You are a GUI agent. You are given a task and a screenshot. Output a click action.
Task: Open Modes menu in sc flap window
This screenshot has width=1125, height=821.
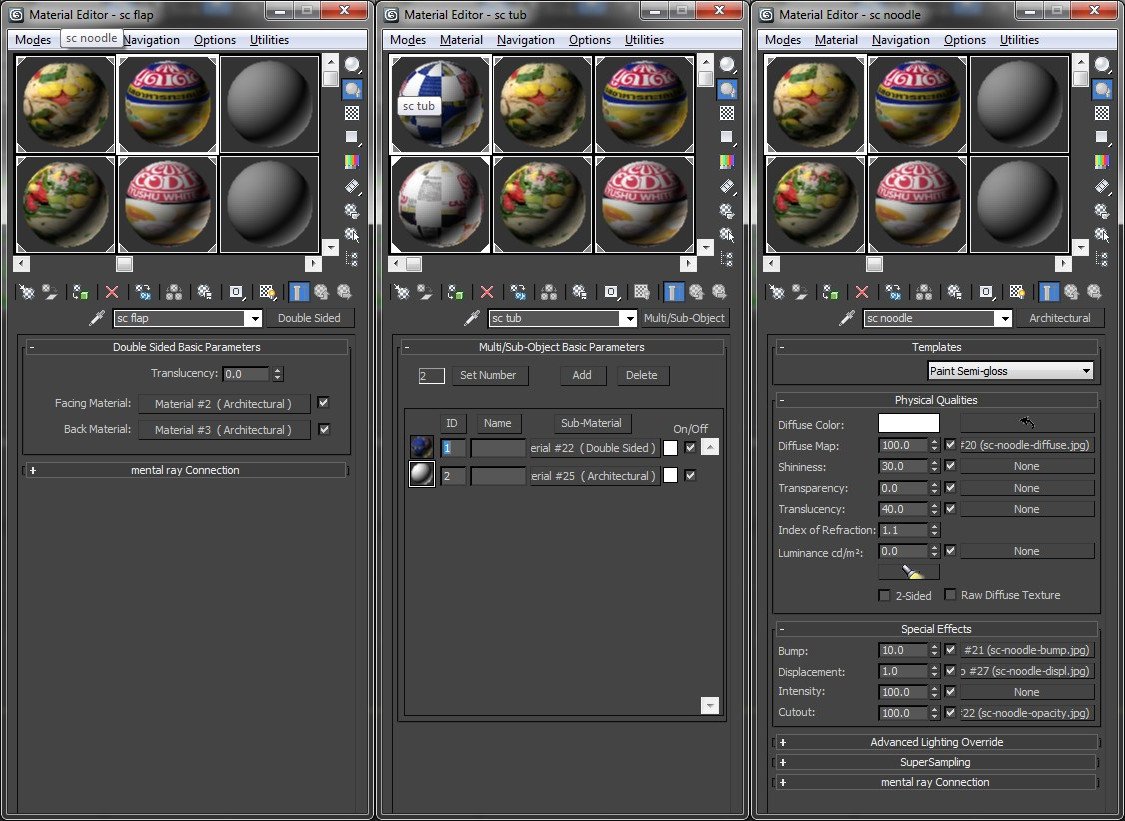[33, 39]
